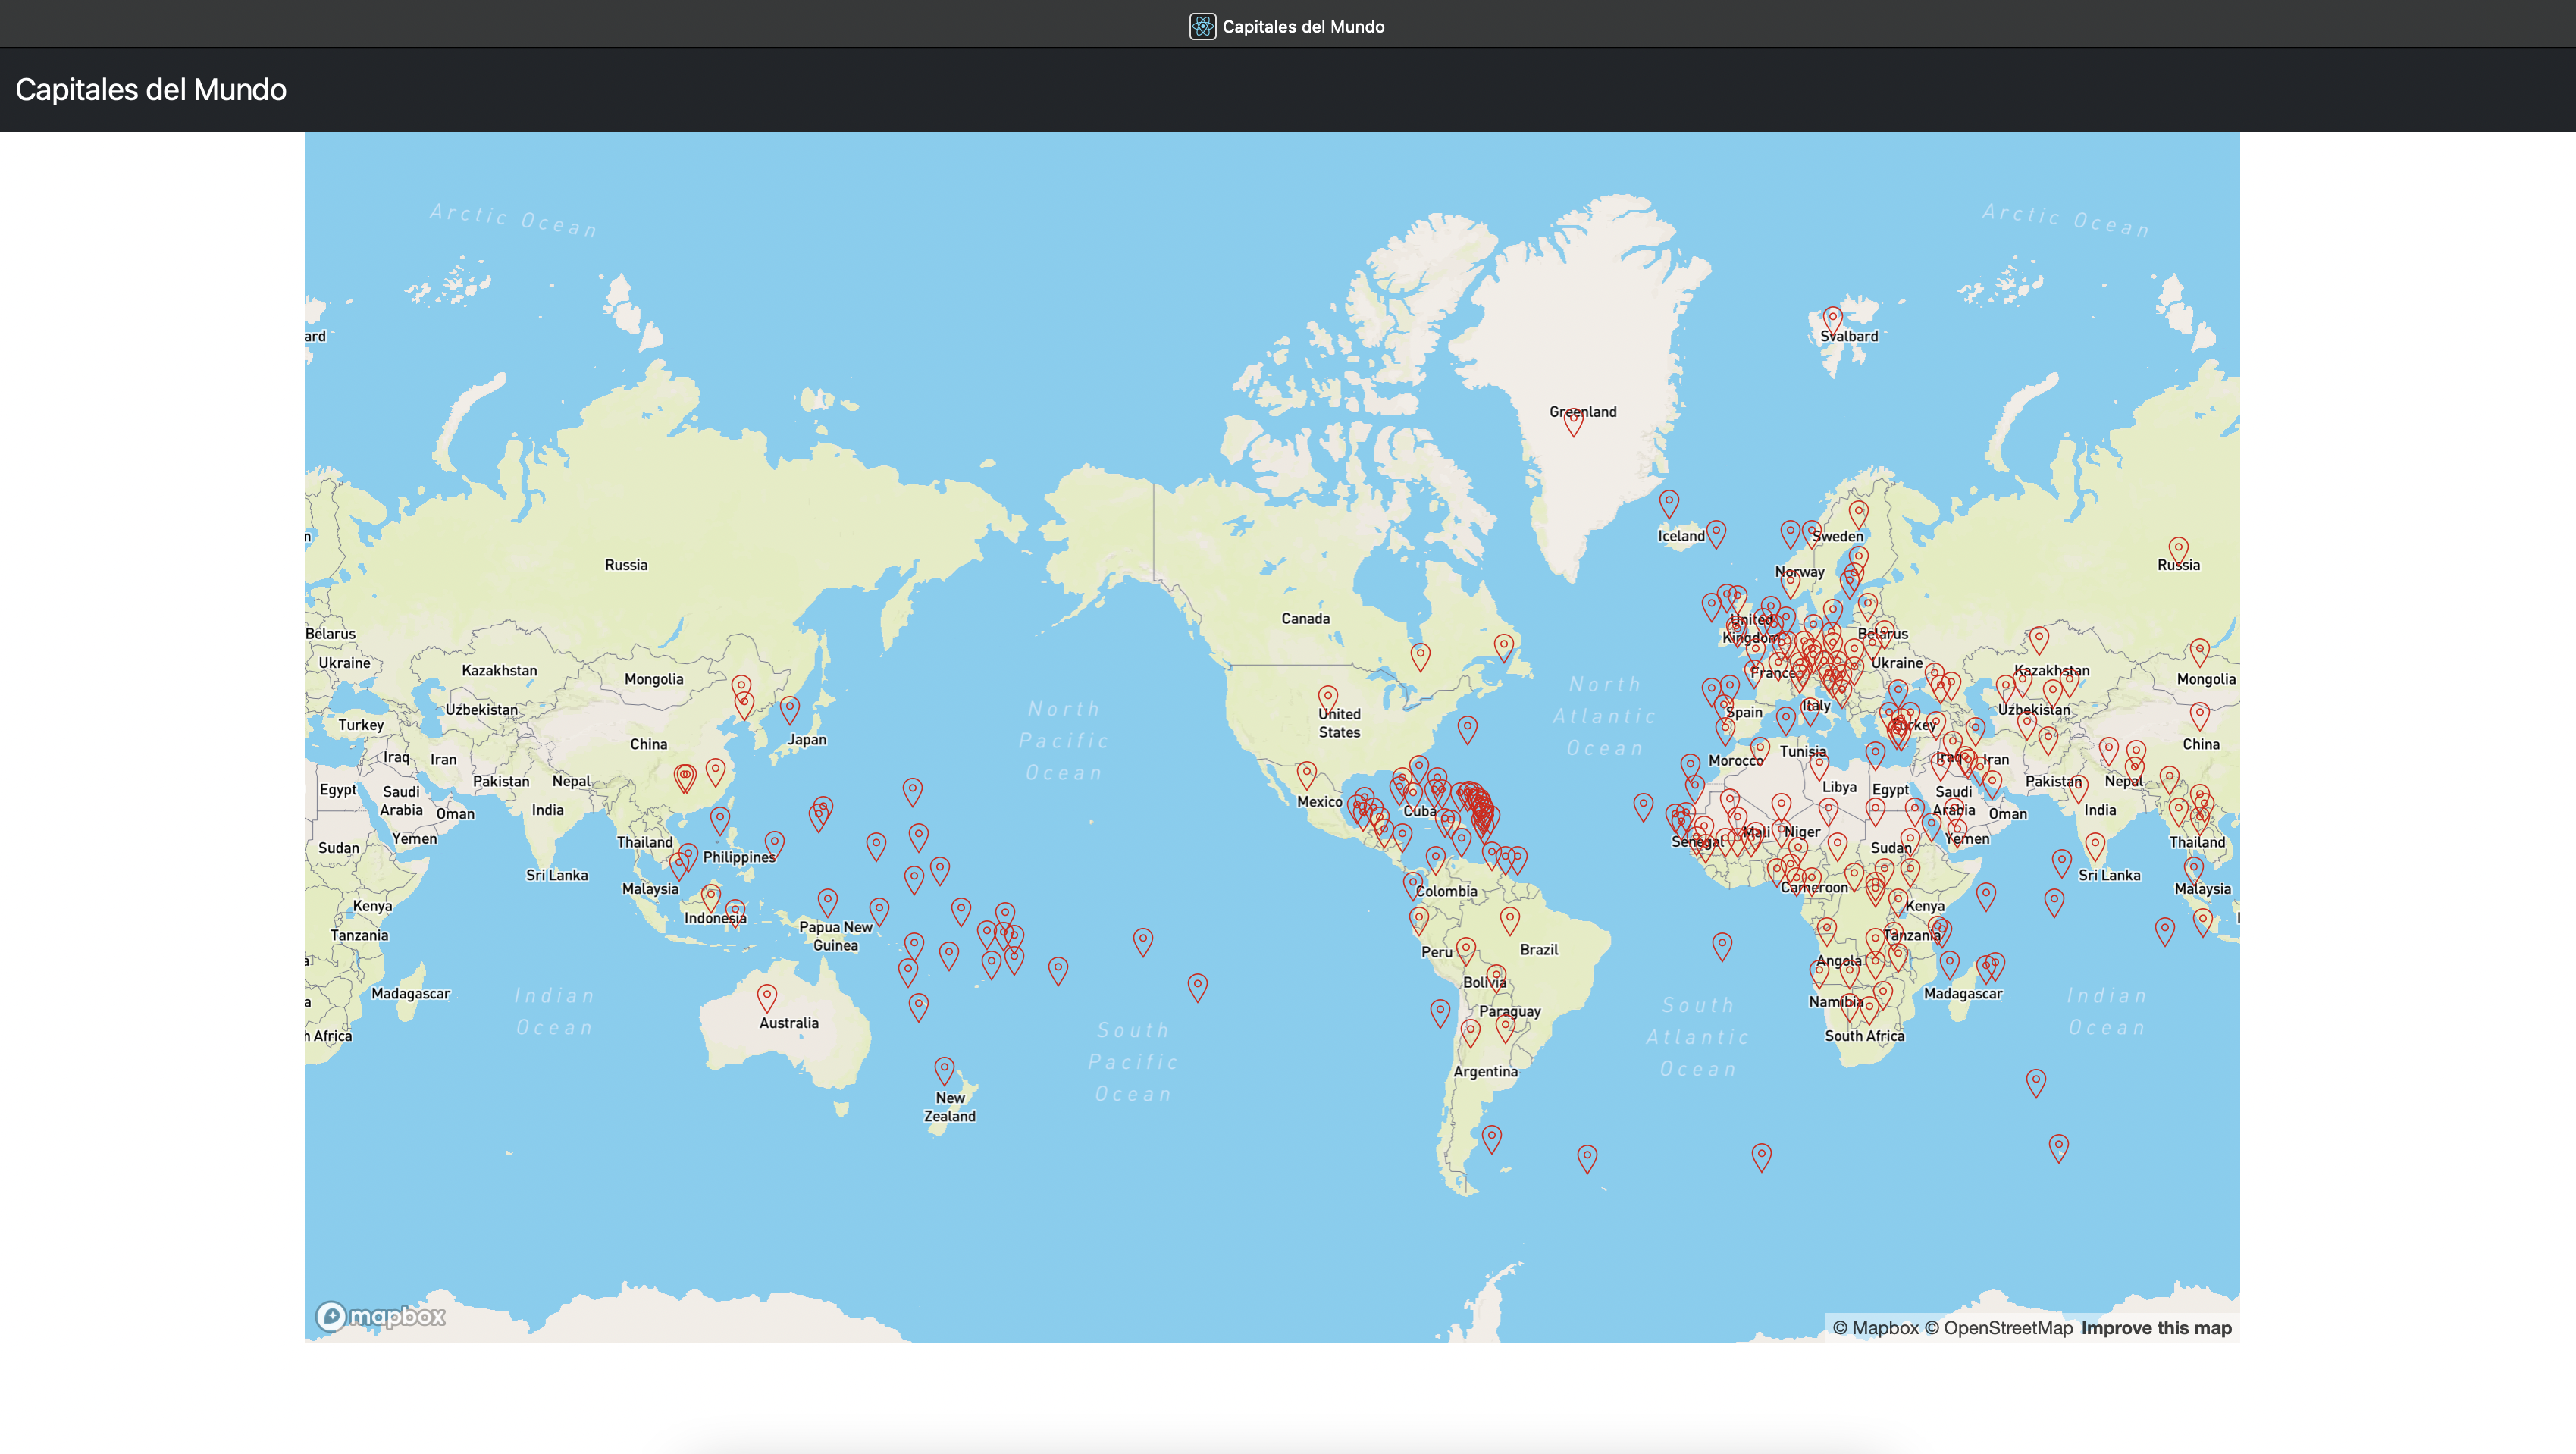2576x1454 pixels.
Task: Click the Japan capital marker
Action: tap(790, 710)
